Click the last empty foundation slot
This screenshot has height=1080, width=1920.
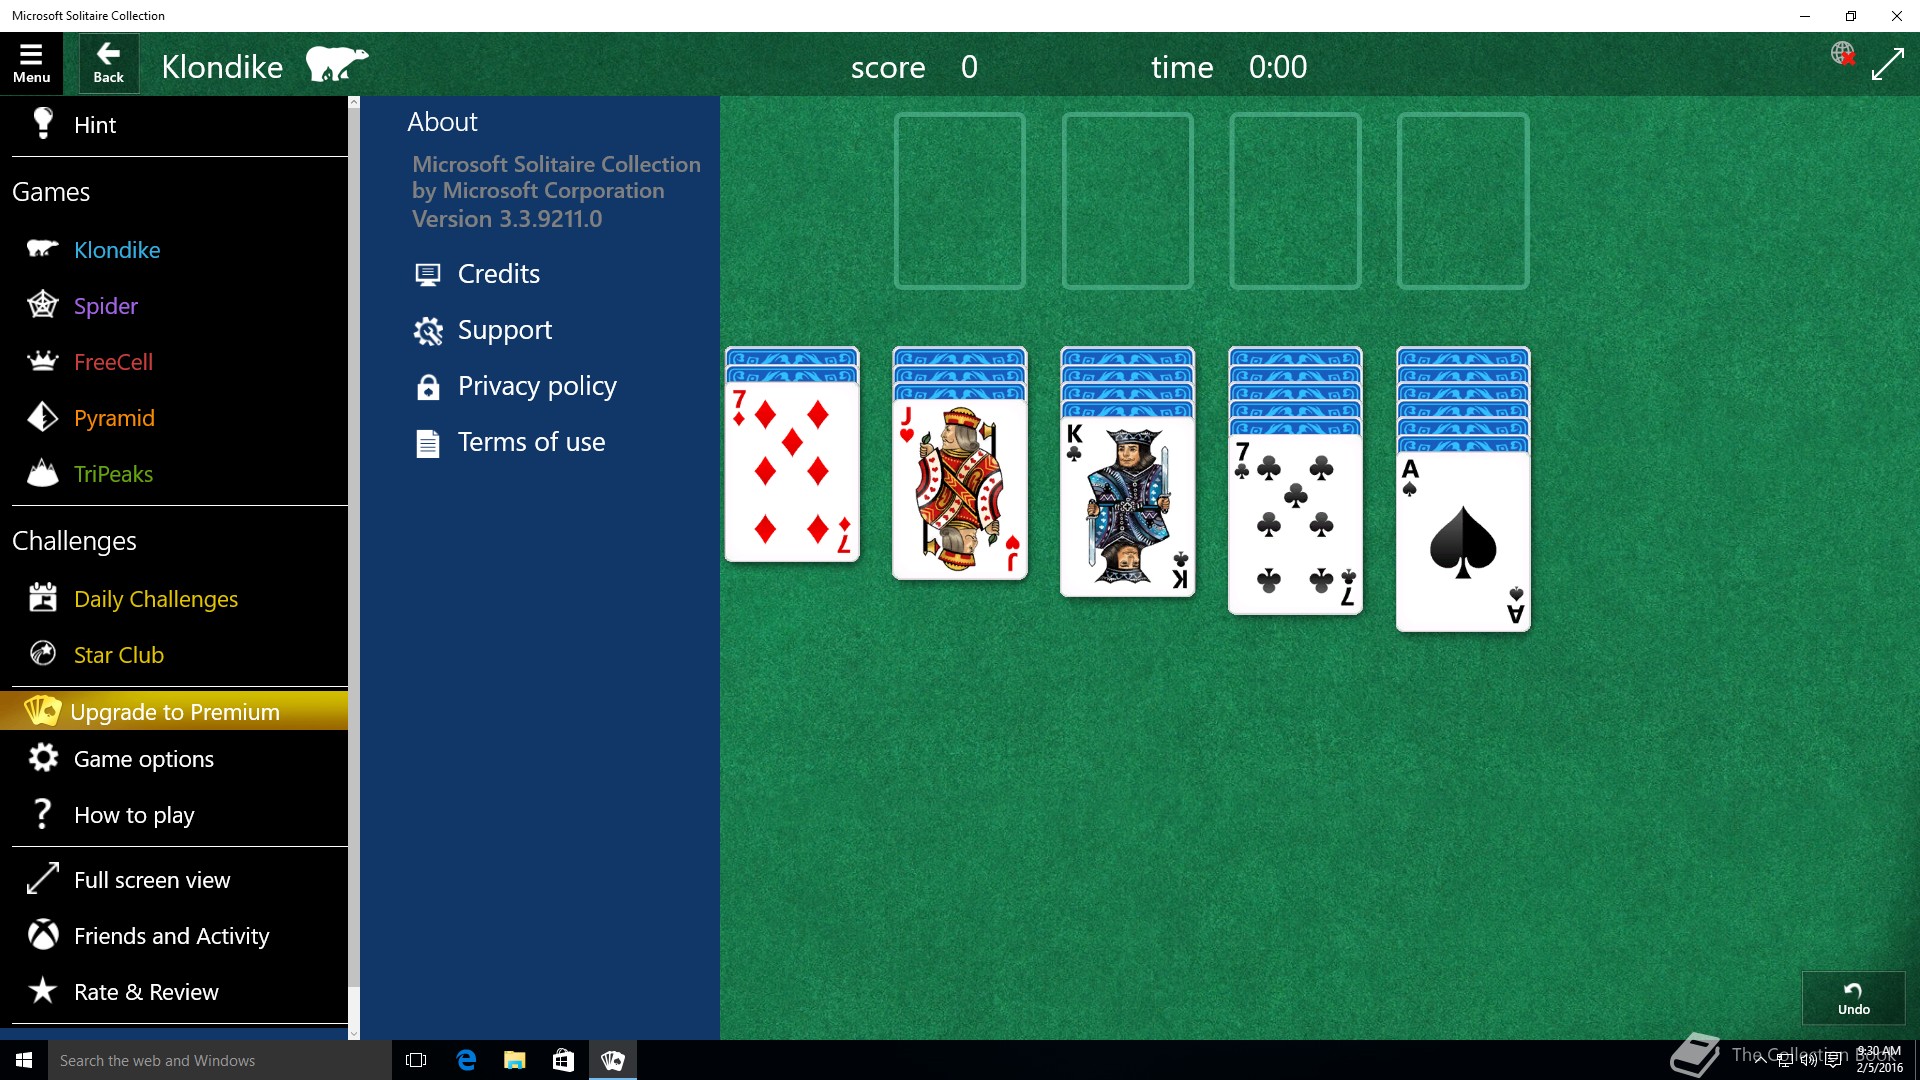click(1463, 201)
